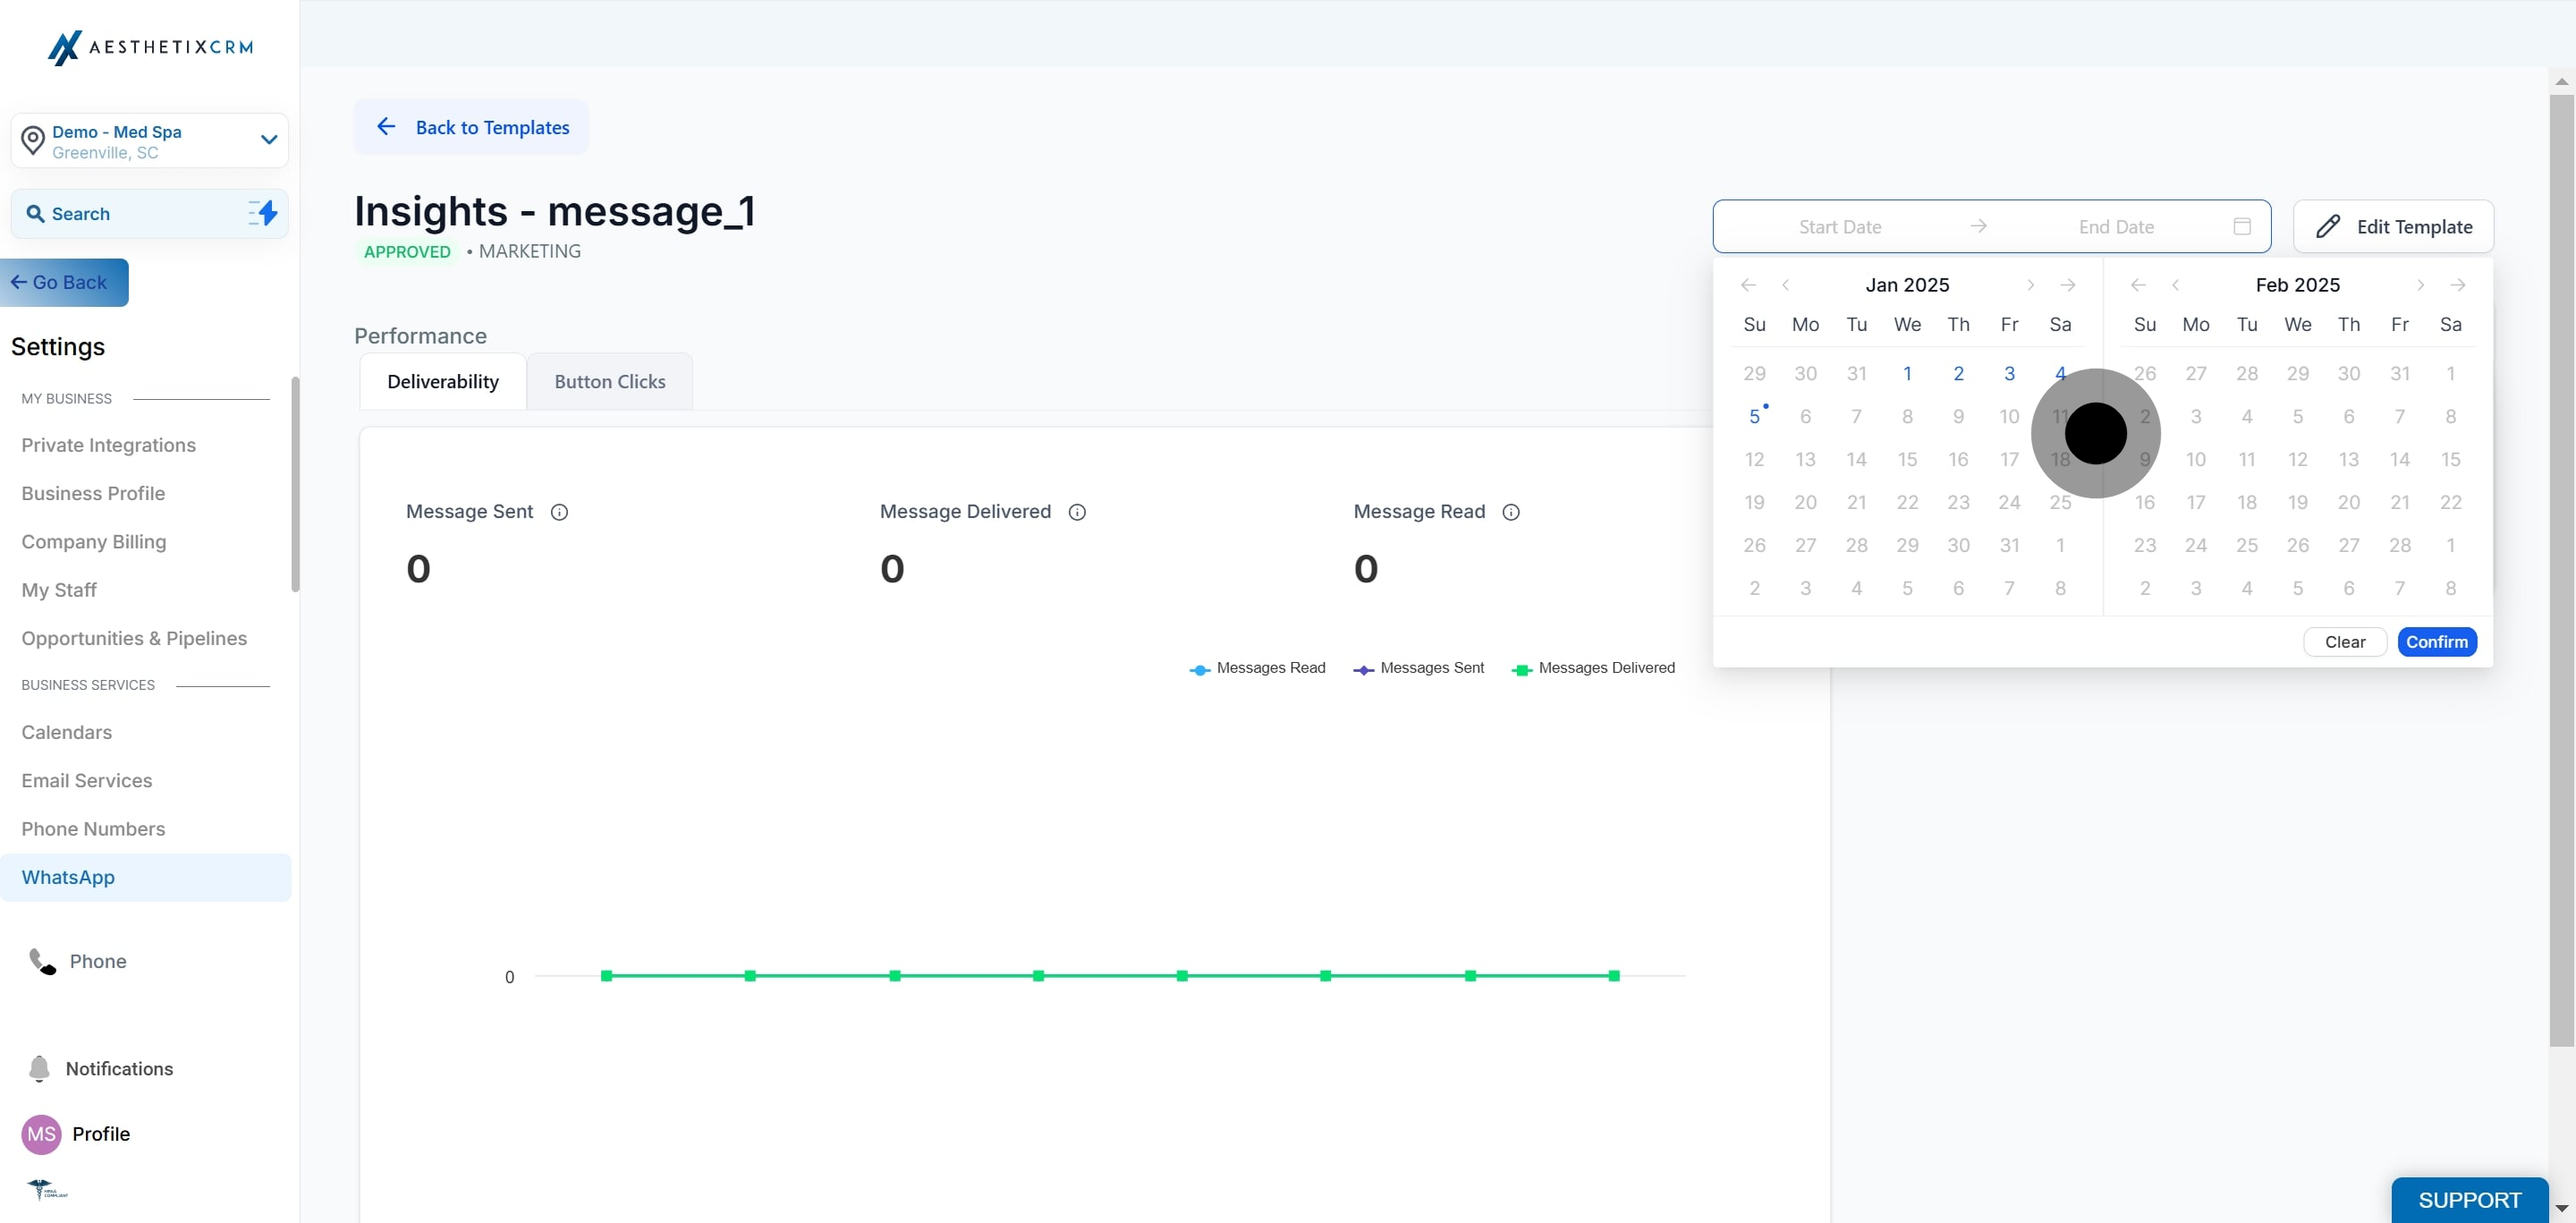Click the lightning bolt quick actions icon
This screenshot has height=1223, width=2576.
pos(262,213)
